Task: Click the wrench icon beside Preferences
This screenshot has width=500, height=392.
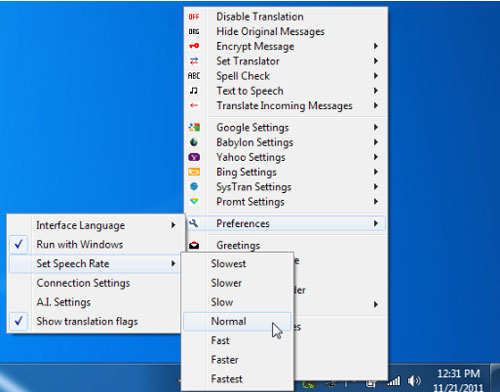Action: tap(194, 223)
